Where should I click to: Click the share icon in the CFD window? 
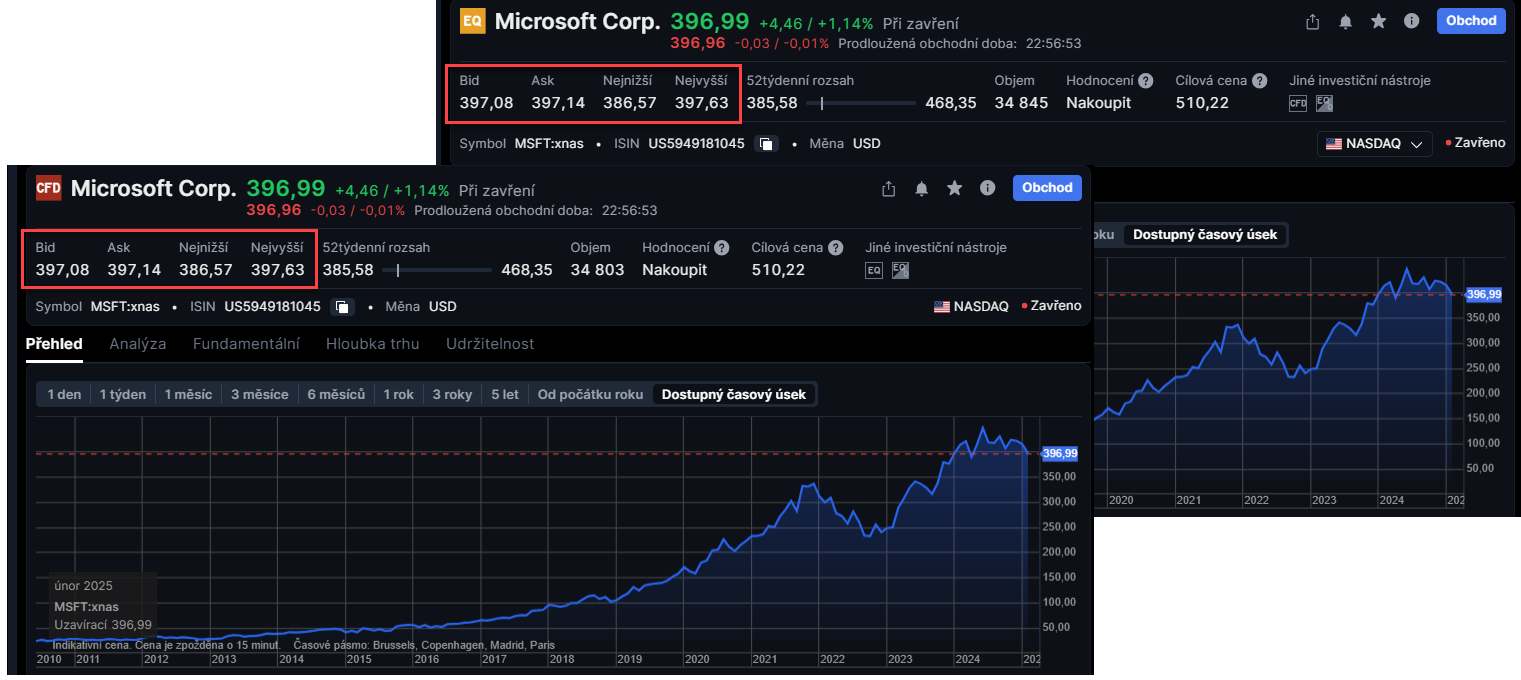click(888, 188)
